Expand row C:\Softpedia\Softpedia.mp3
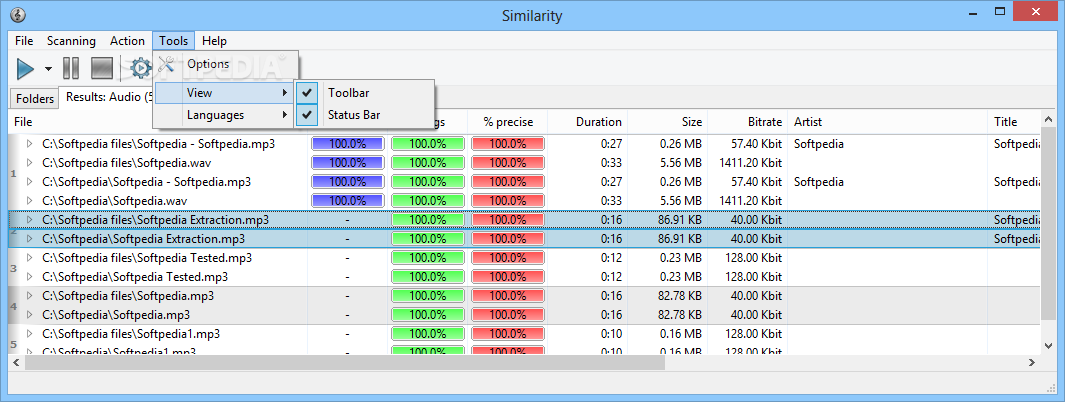The image size is (1065, 402). pos(29,315)
